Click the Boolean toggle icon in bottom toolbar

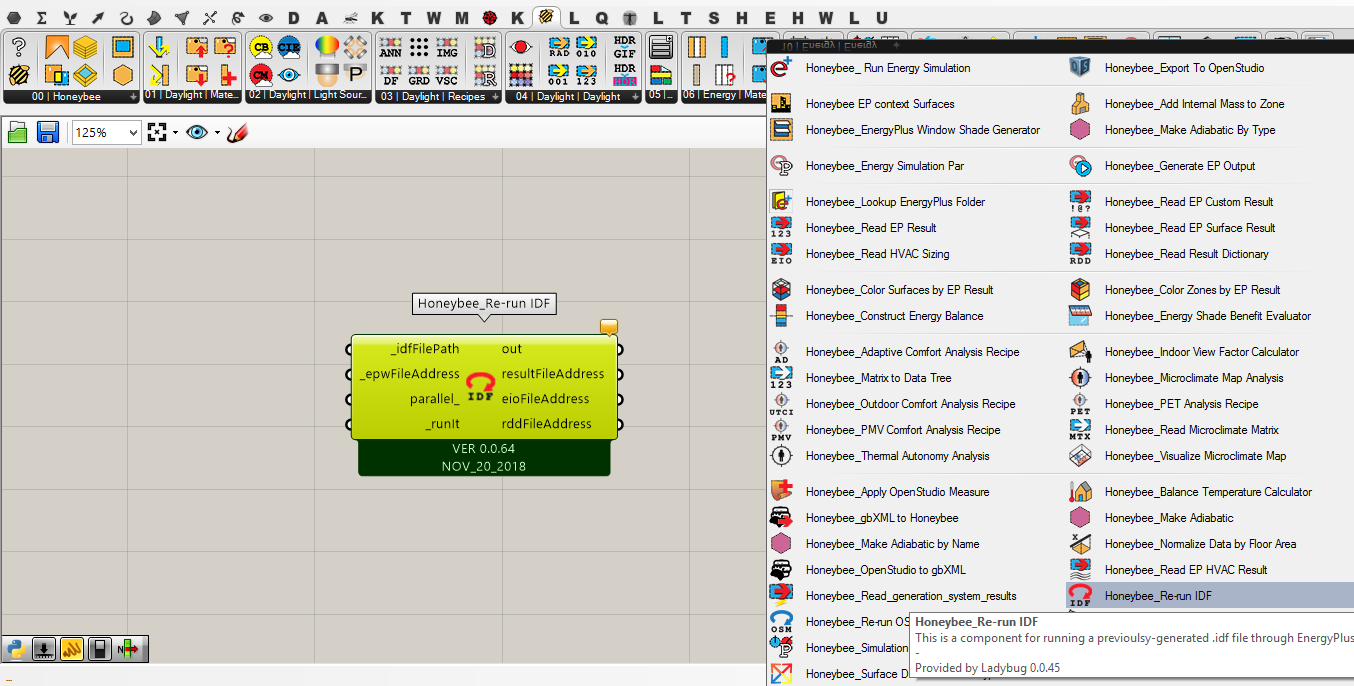coord(100,649)
